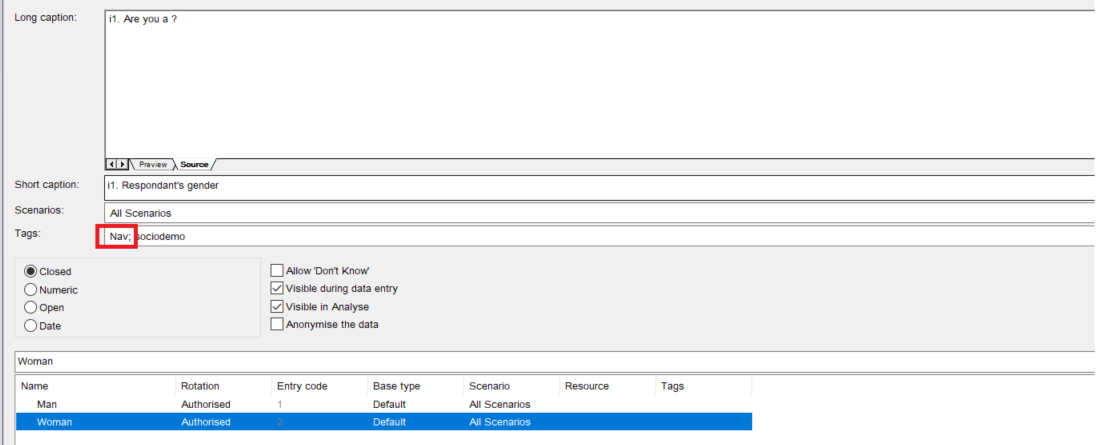Click inside the Long caption text area
1103x445 pixels.
598,85
